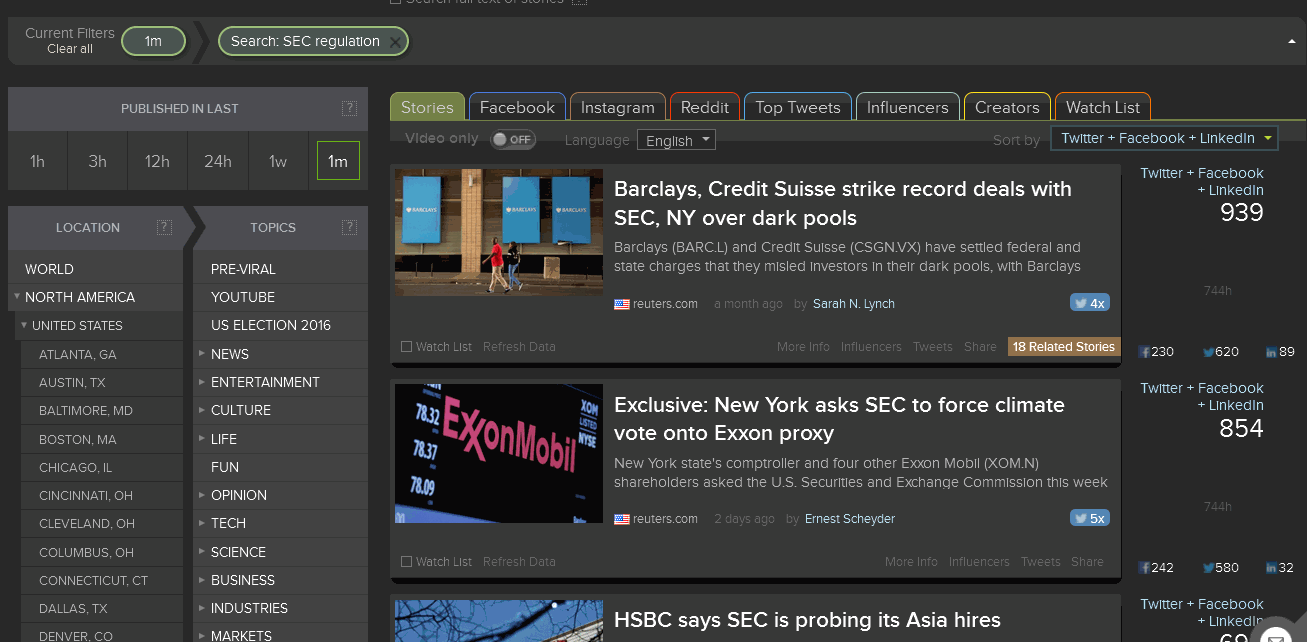The image size is (1307, 642).
Task: Check Watch List on the Barclays story
Action: (x=407, y=346)
